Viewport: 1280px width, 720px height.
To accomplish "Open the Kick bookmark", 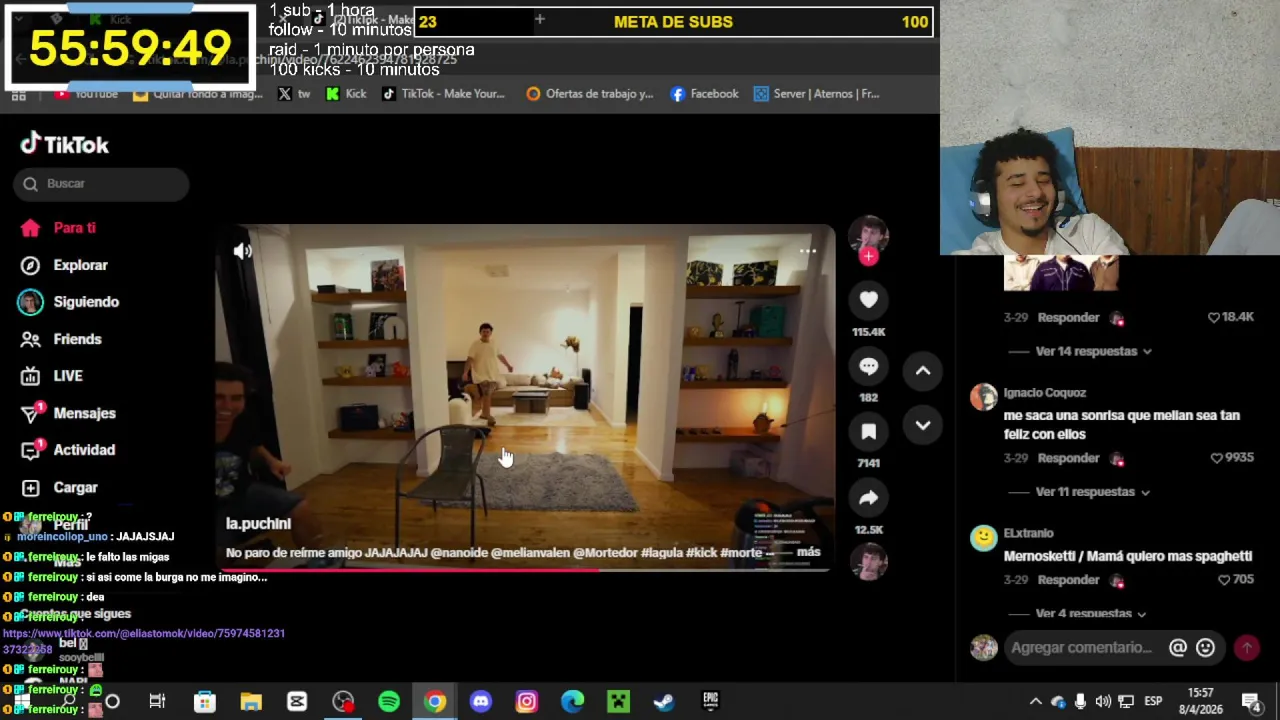I will (346, 94).
